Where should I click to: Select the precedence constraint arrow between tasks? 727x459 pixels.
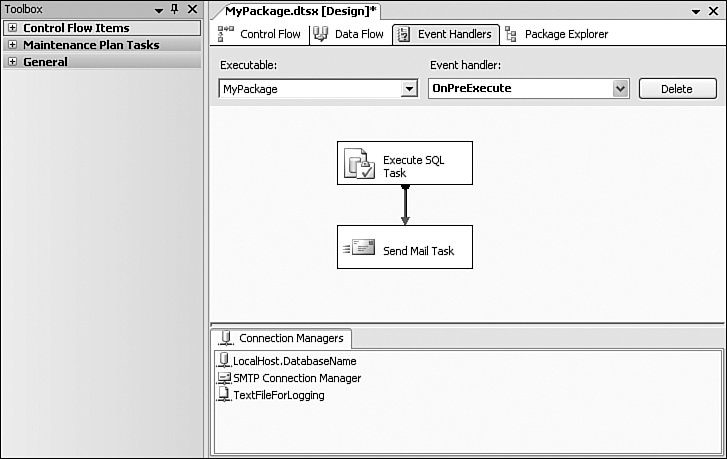pyautogui.click(x=405, y=205)
